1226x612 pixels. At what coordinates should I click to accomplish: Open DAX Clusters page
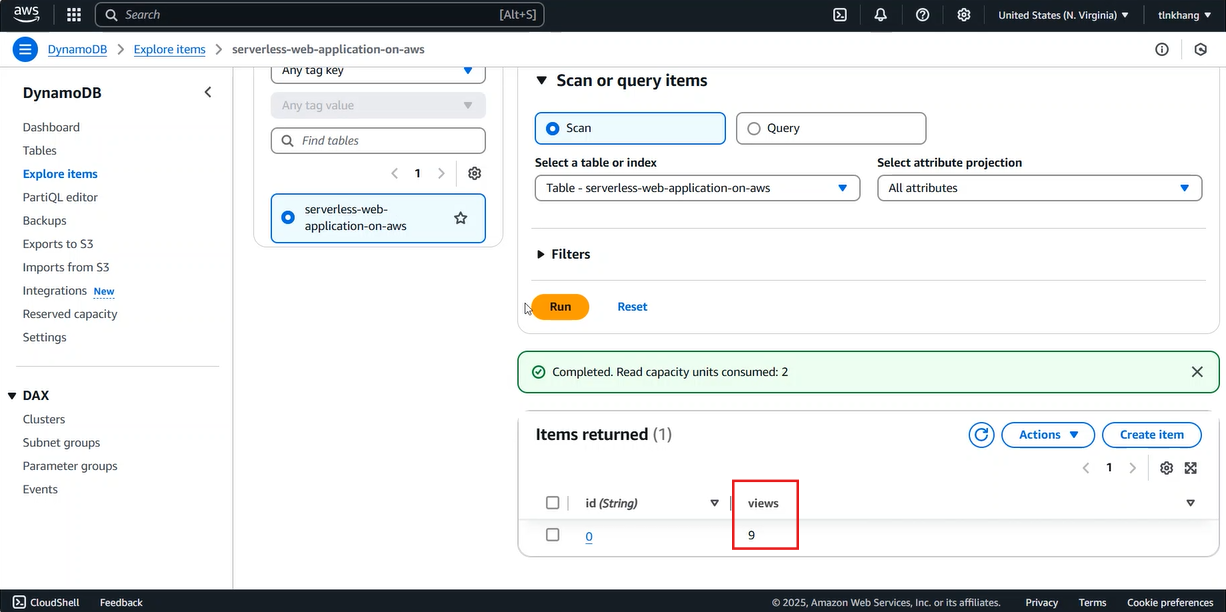pos(44,419)
